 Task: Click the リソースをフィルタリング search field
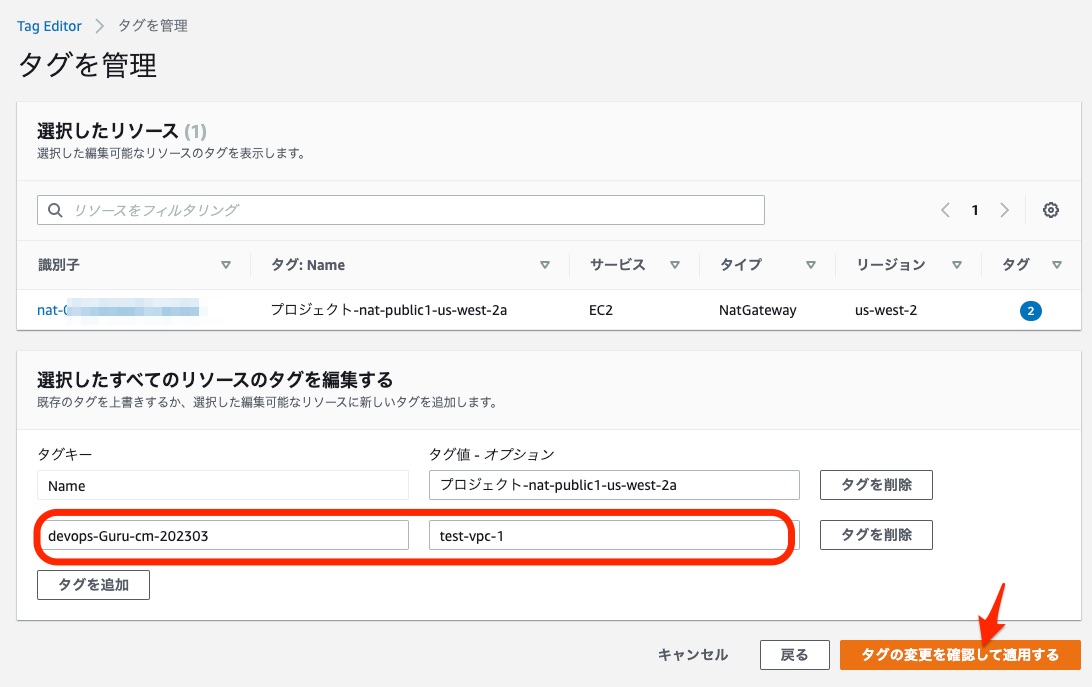point(400,210)
